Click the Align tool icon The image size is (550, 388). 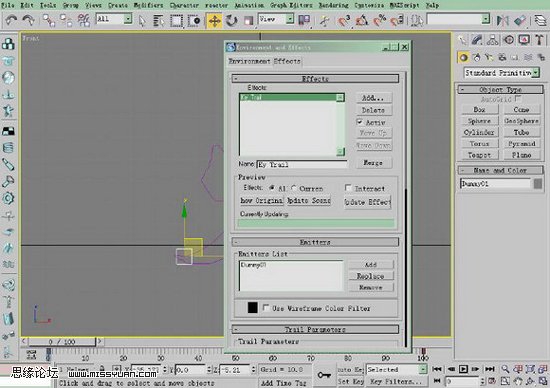click(x=520, y=20)
